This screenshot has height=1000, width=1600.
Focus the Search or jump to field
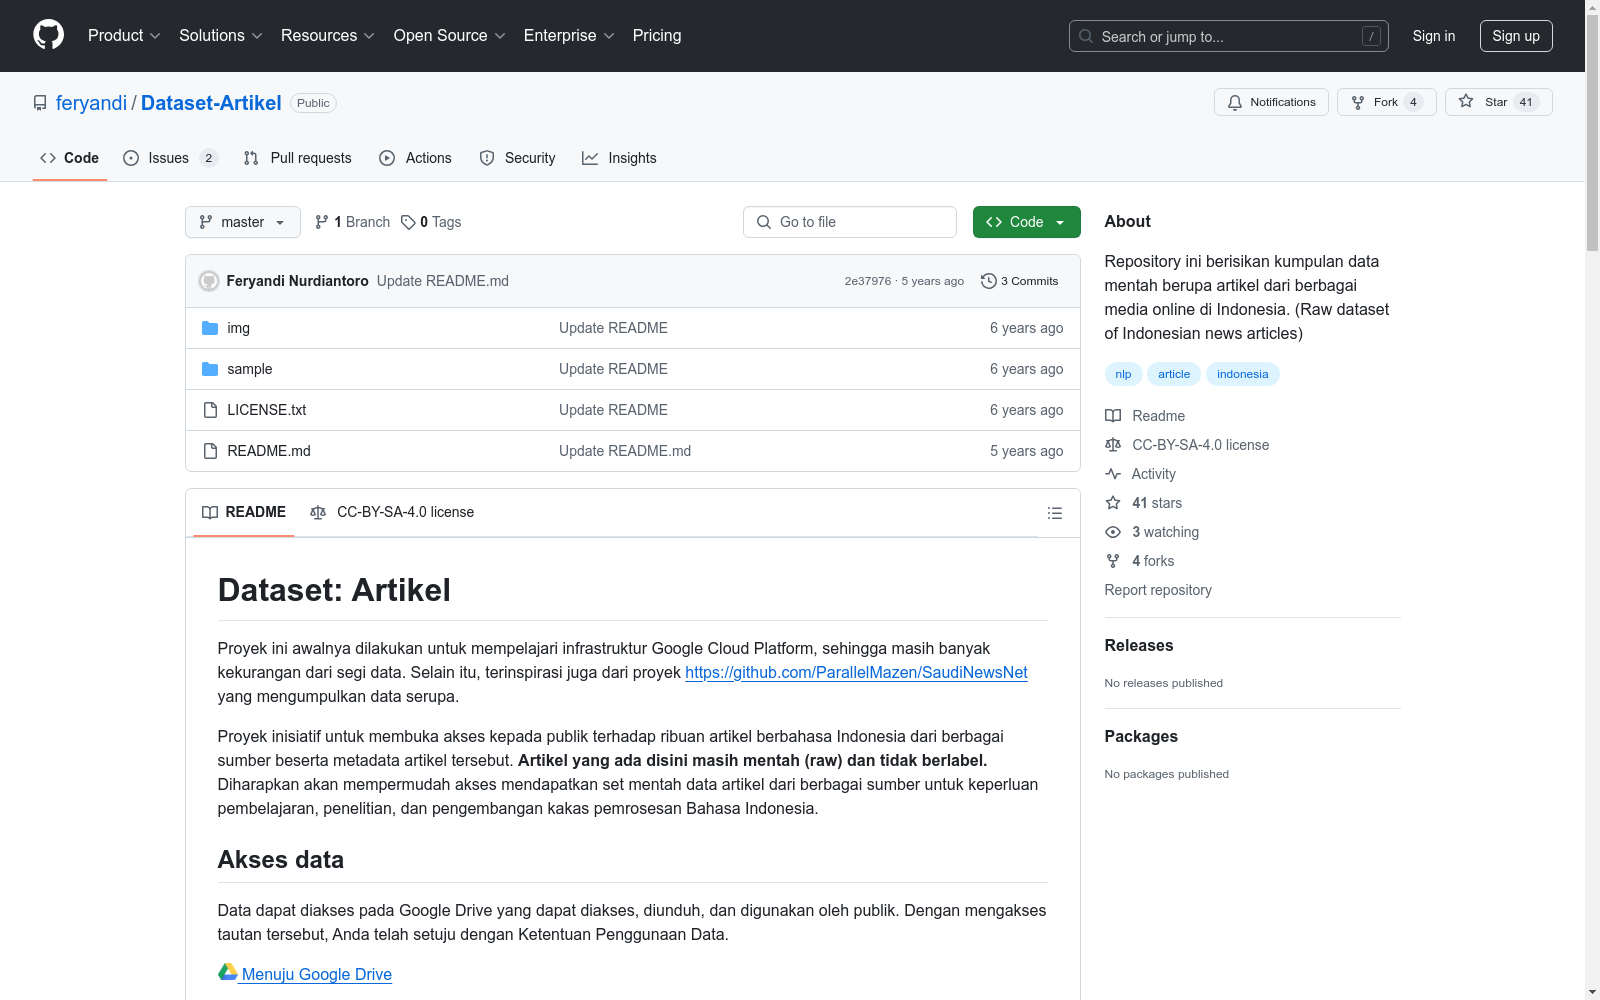click(x=1228, y=36)
